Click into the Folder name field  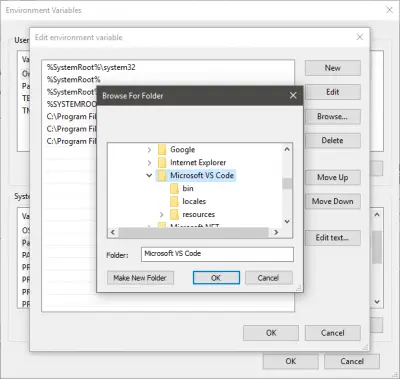(x=217, y=254)
